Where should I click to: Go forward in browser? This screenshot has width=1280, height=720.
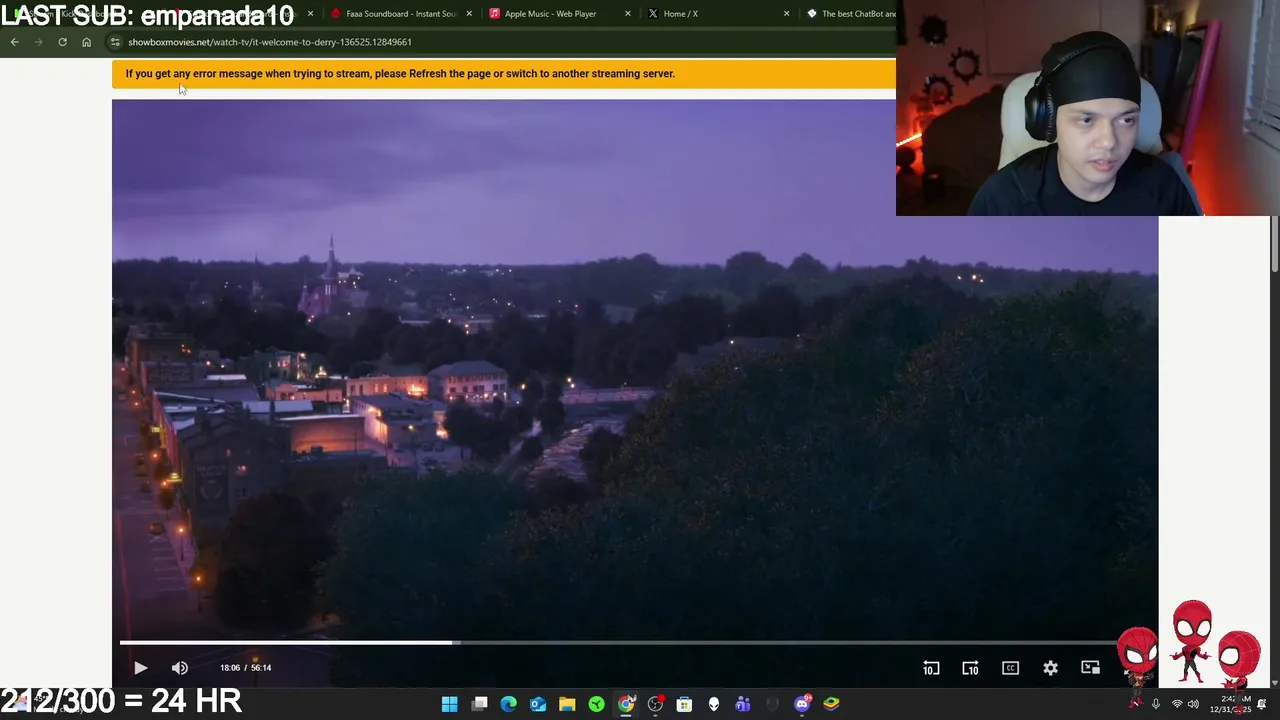38,42
